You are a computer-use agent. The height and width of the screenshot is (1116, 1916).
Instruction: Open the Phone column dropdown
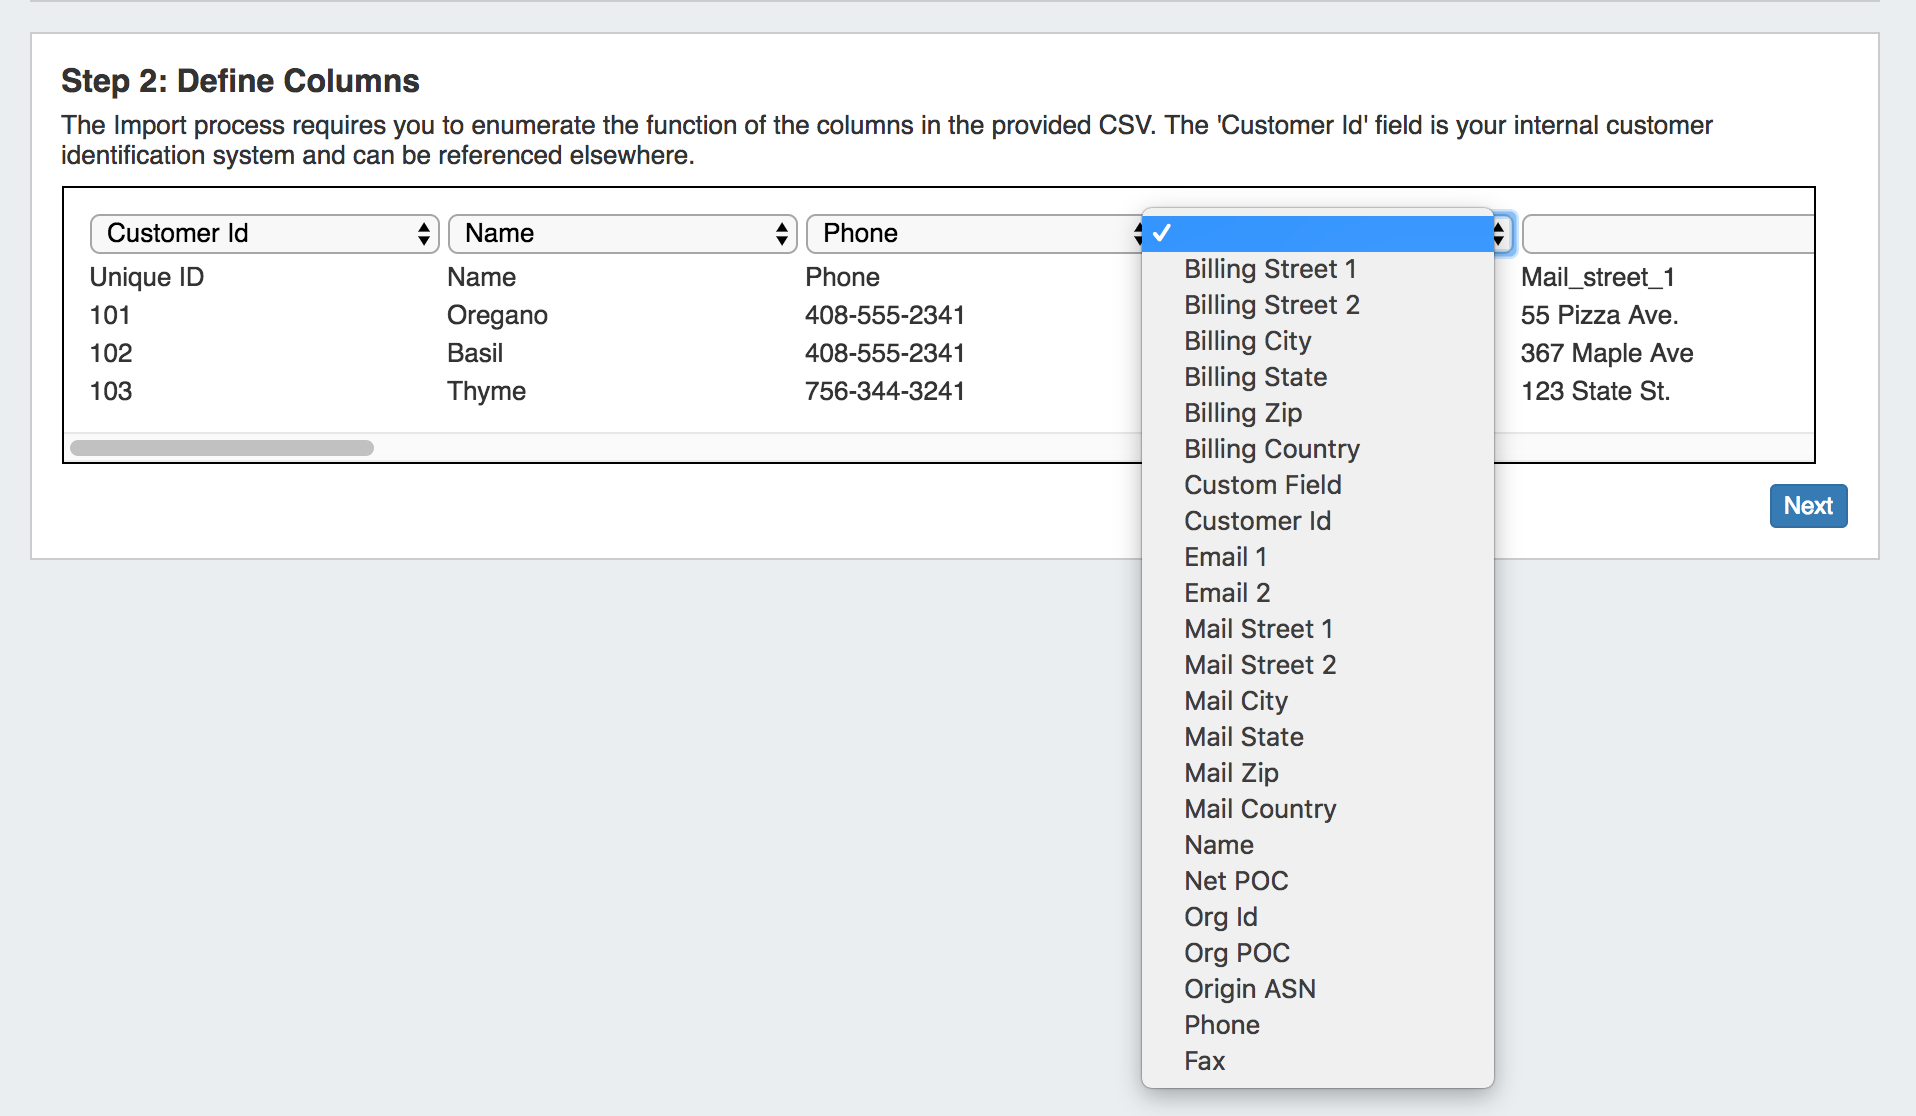975,233
